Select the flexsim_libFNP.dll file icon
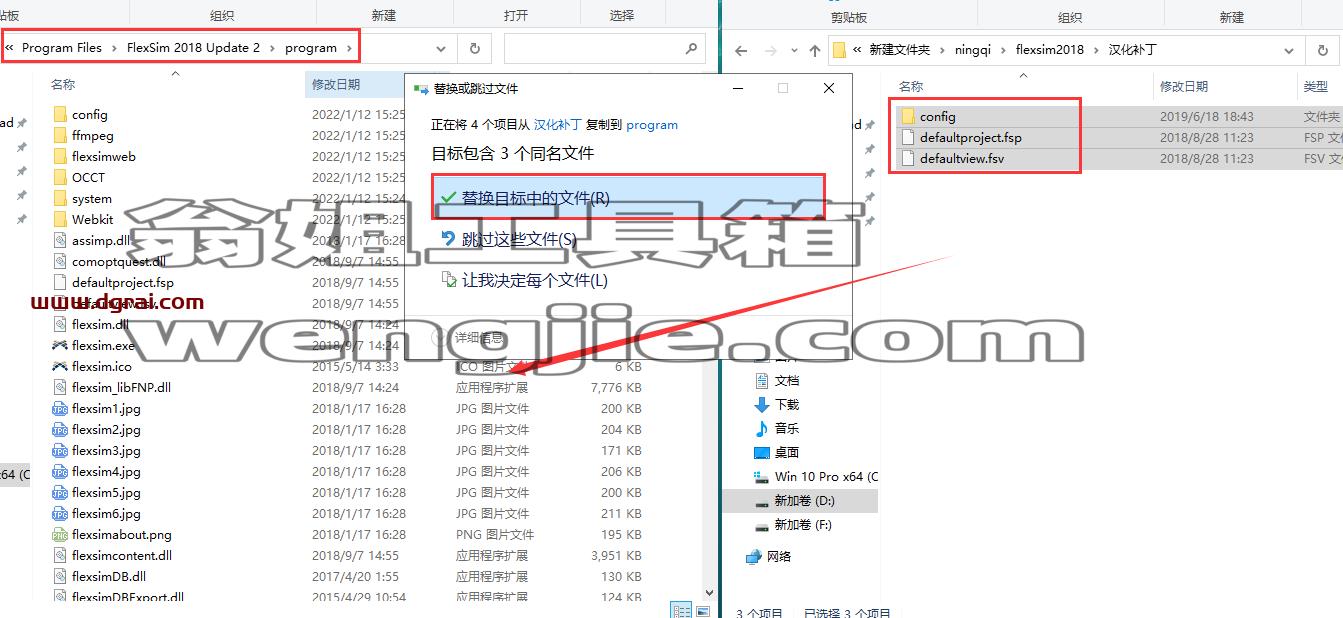Viewport: 1343px width, 618px height. 59,387
